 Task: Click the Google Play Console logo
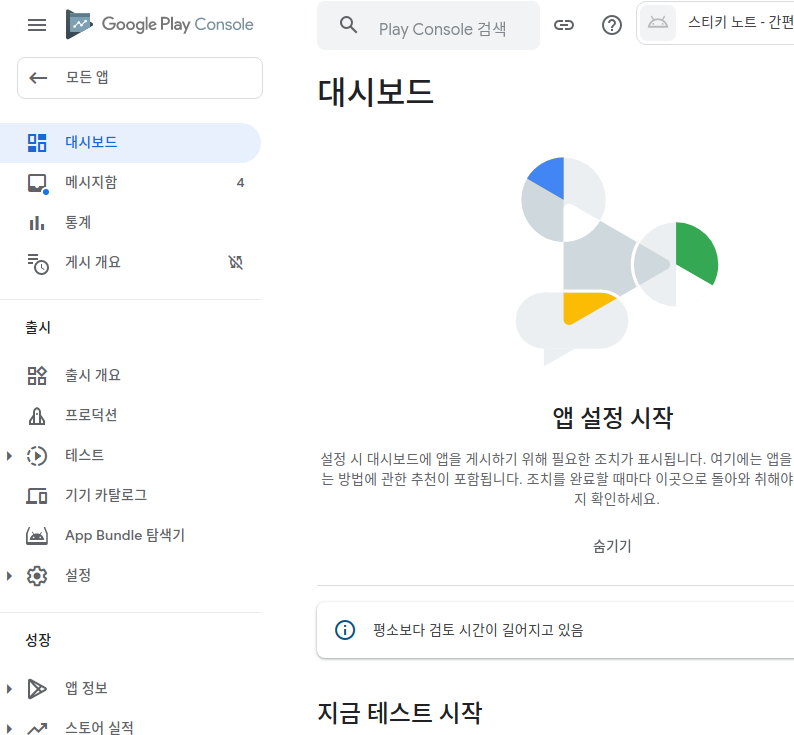160,24
